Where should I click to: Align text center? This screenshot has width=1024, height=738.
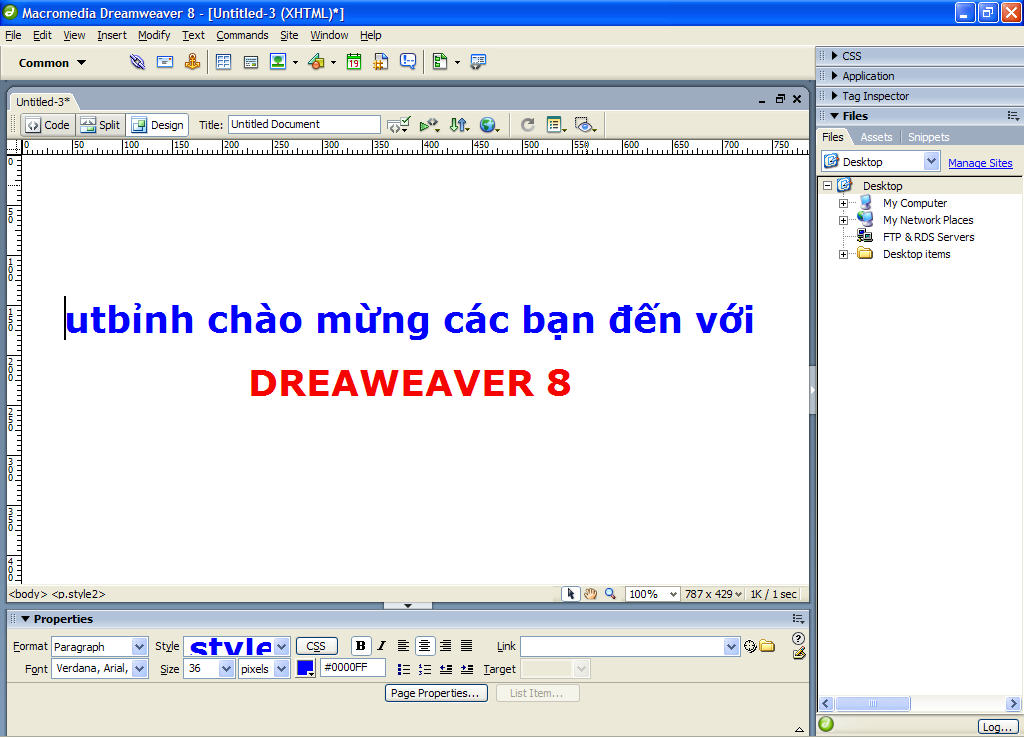(424, 646)
